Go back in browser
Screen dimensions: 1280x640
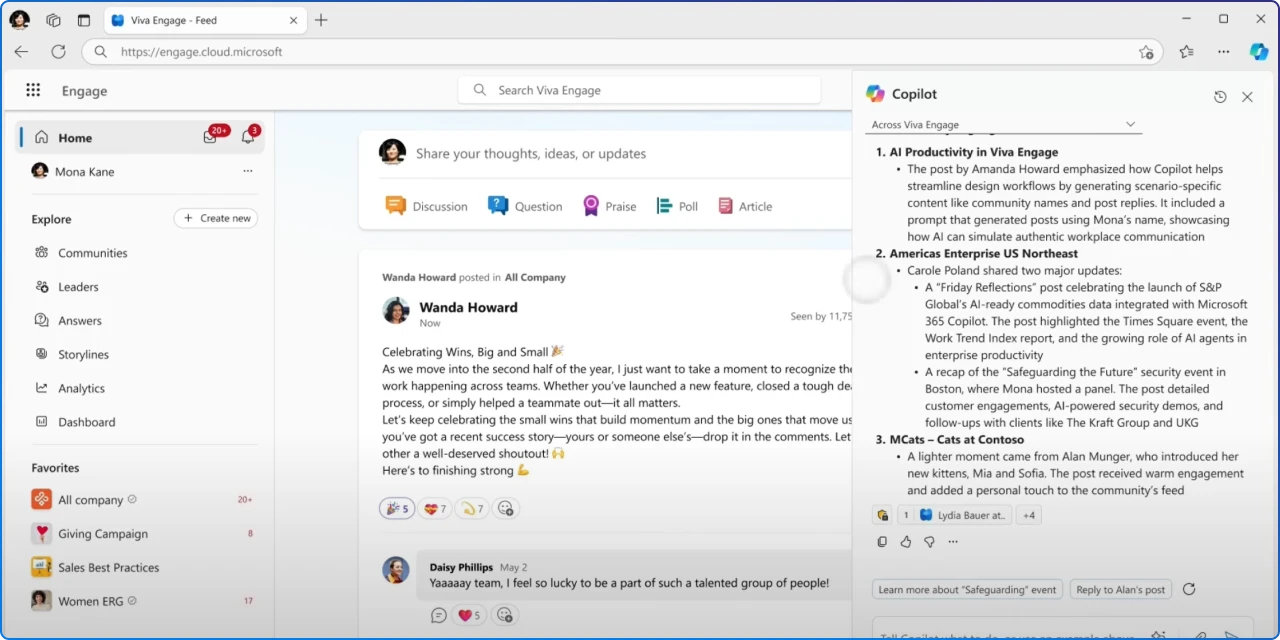tap(22, 51)
